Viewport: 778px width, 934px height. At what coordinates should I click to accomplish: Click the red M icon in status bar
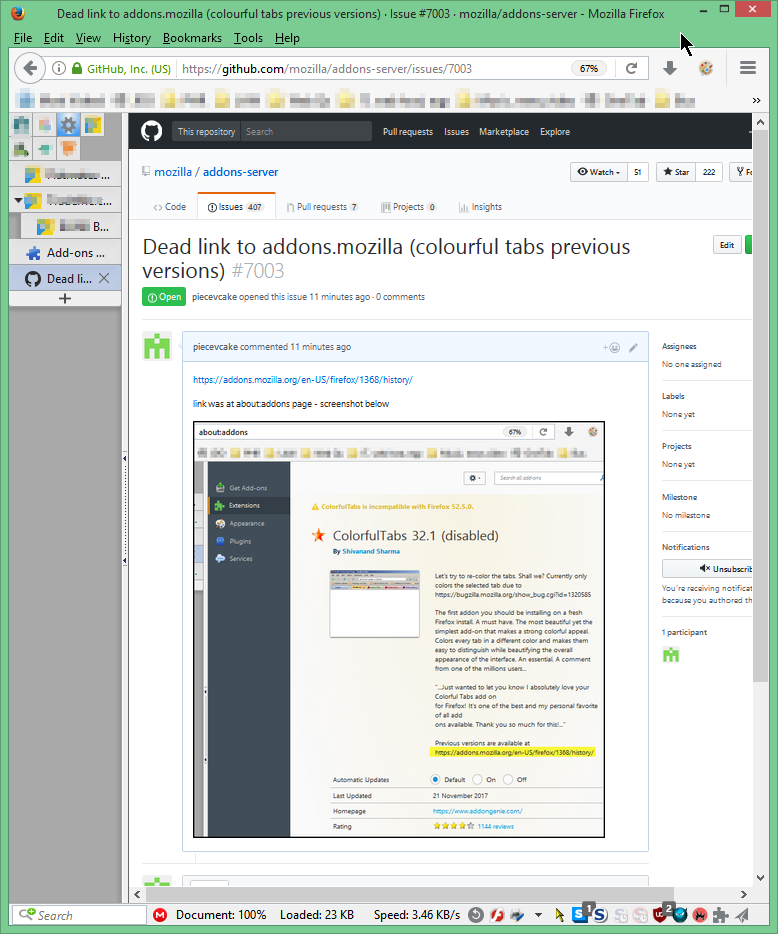coord(160,915)
